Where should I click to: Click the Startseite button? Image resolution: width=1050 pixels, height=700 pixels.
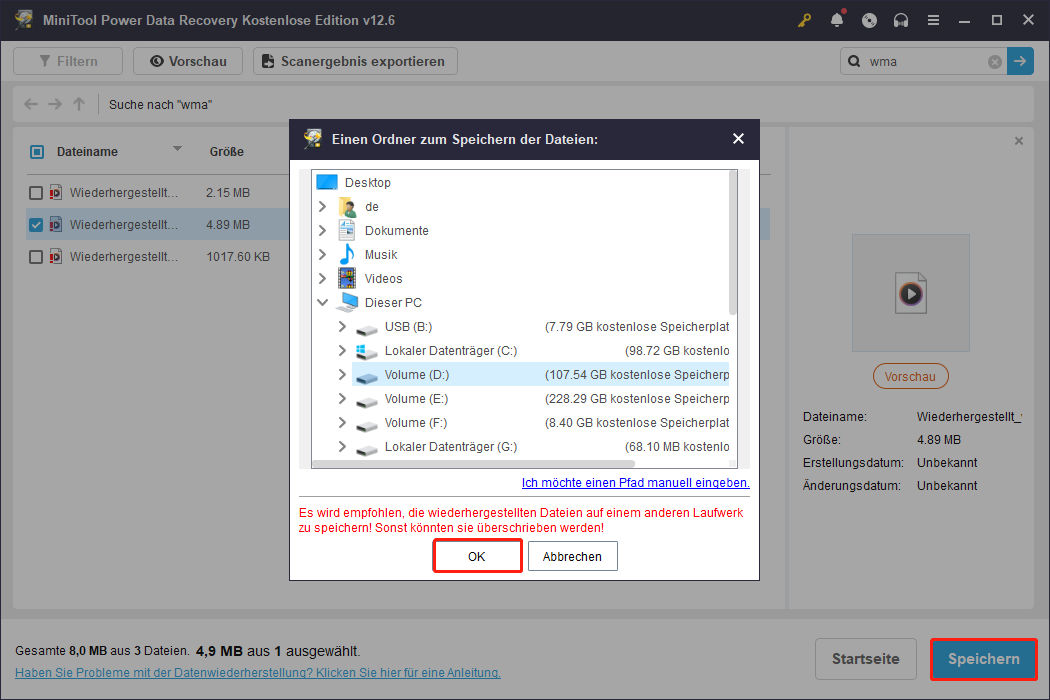coord(866,659)
